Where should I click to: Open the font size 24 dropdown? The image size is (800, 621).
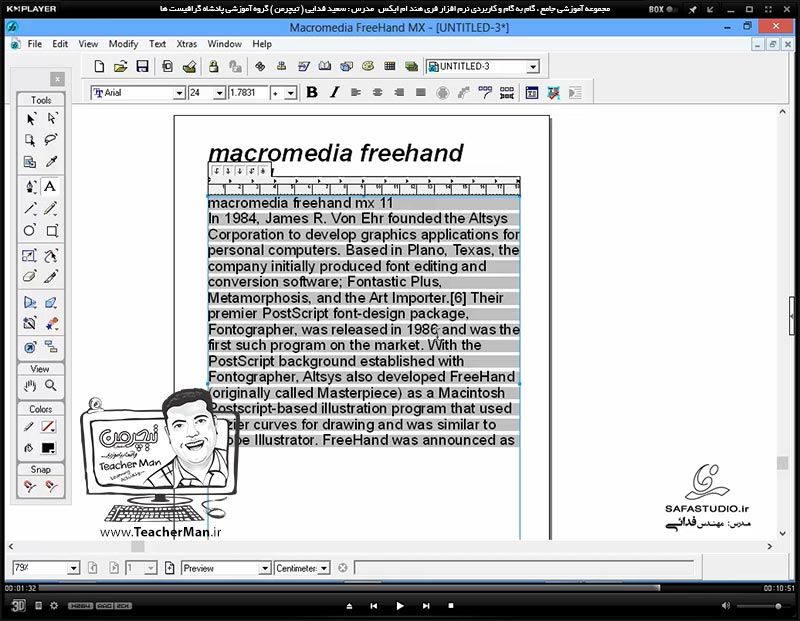click(219, 93)
